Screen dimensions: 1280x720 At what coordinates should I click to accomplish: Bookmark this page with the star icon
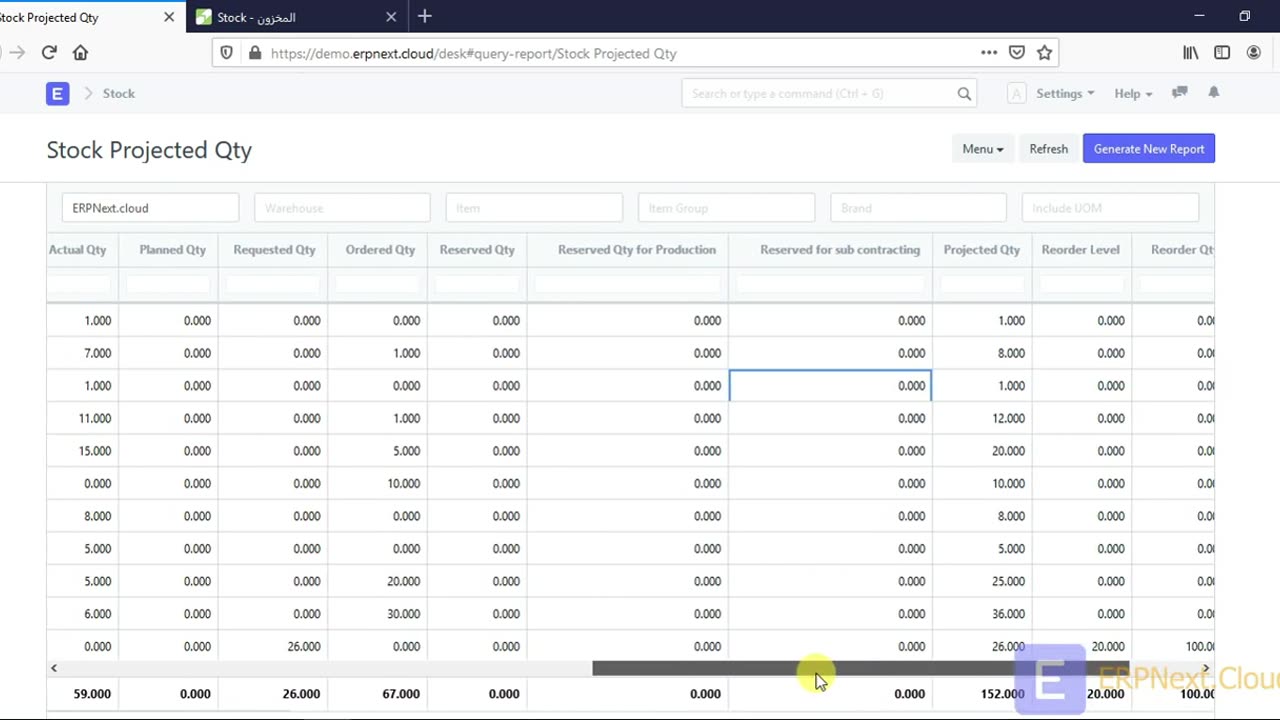pyautogui.click(x=1045, y=53)
